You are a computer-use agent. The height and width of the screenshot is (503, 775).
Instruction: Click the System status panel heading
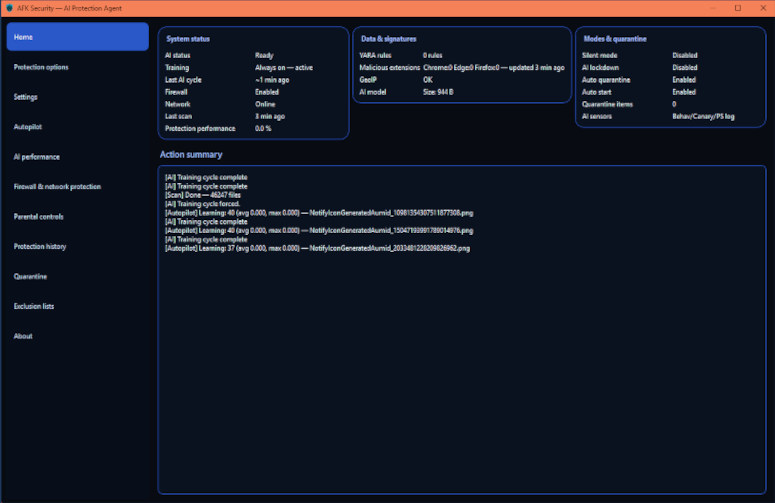(x=188, y=39)
